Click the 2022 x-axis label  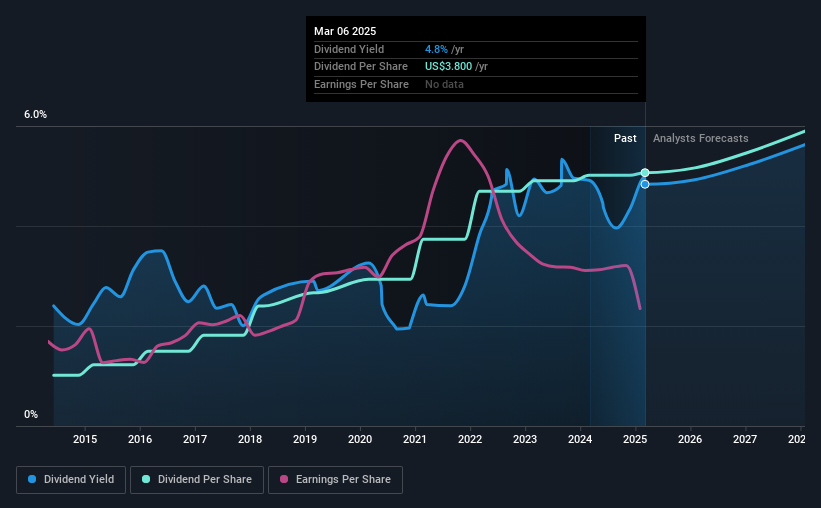(x=470, y=439)
